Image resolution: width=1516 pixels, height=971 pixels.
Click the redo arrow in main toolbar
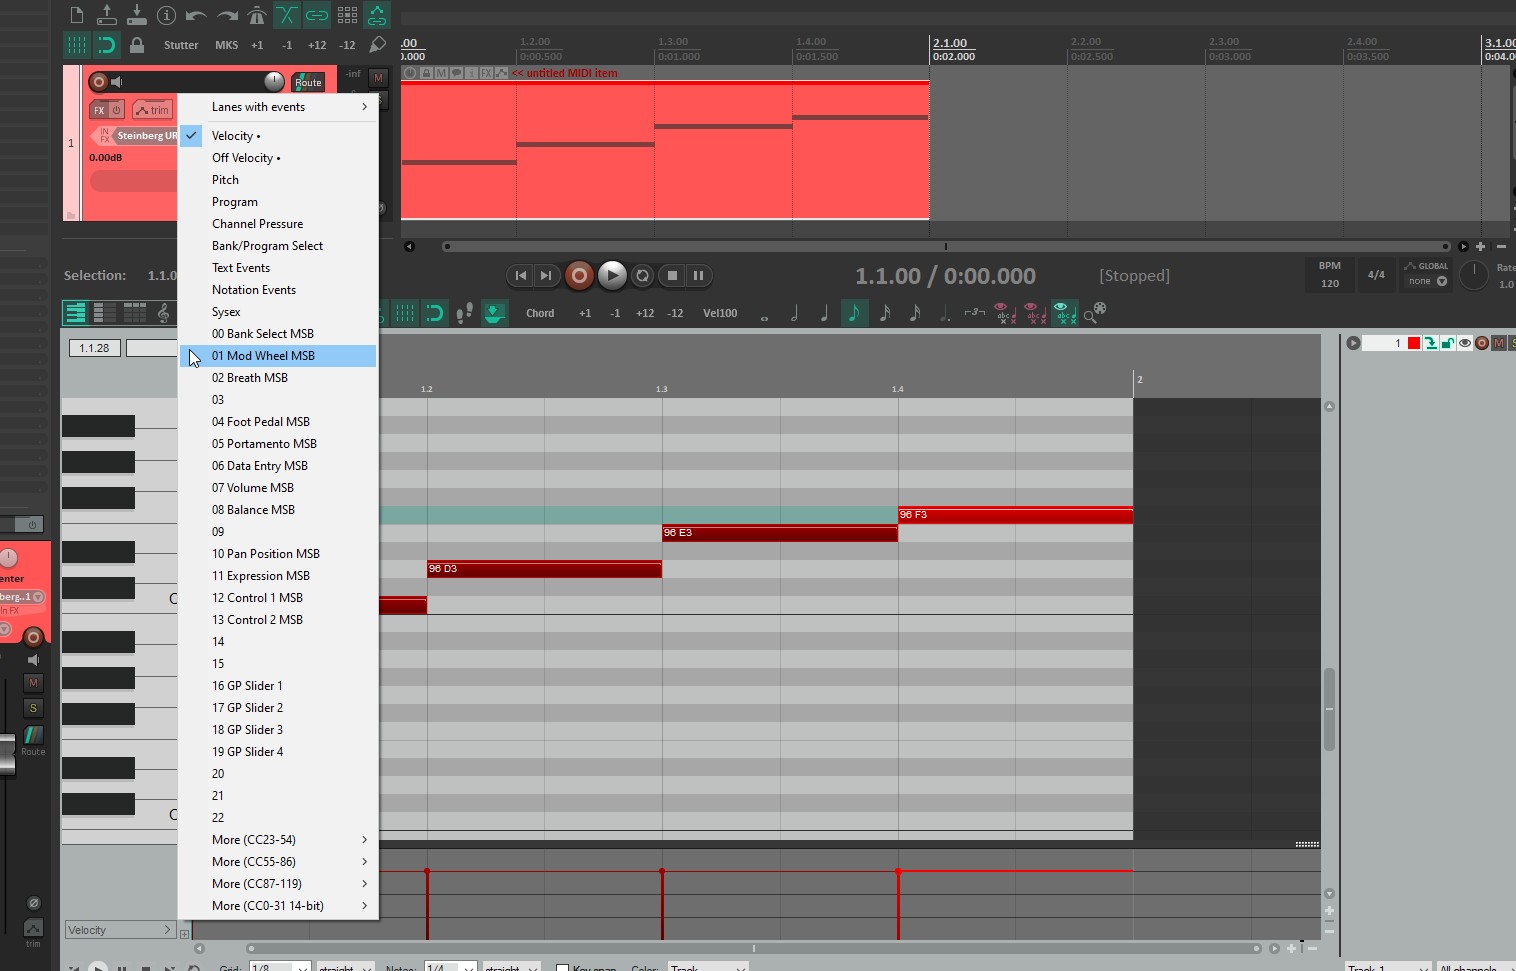pos(227,15)
